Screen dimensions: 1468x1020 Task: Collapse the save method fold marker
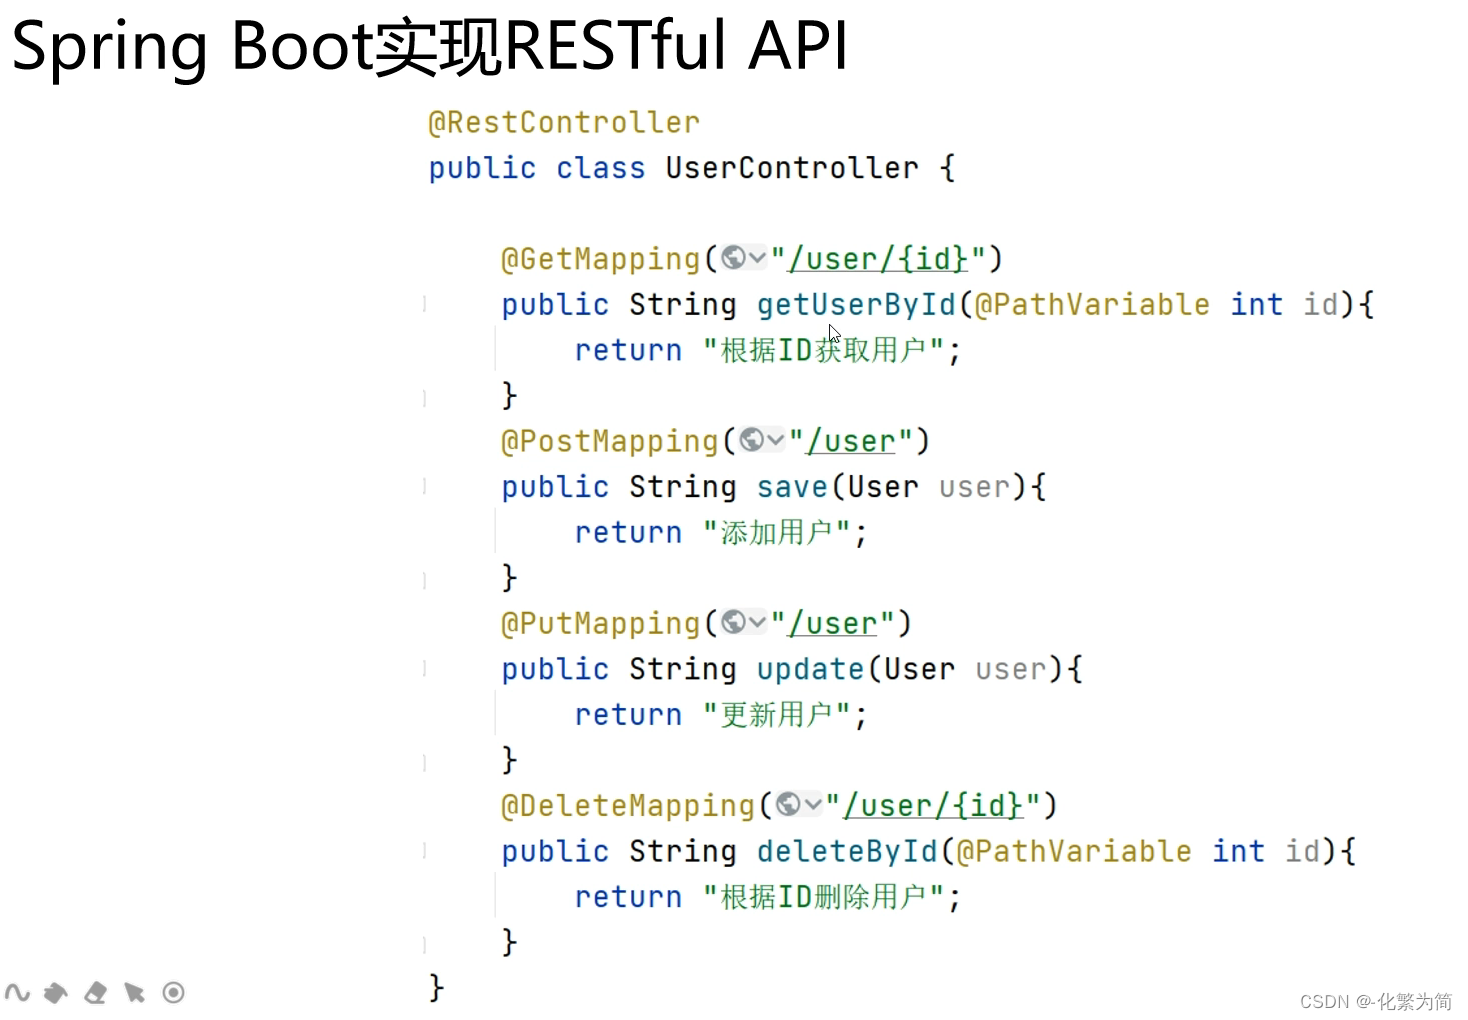(x=425, y=486)
